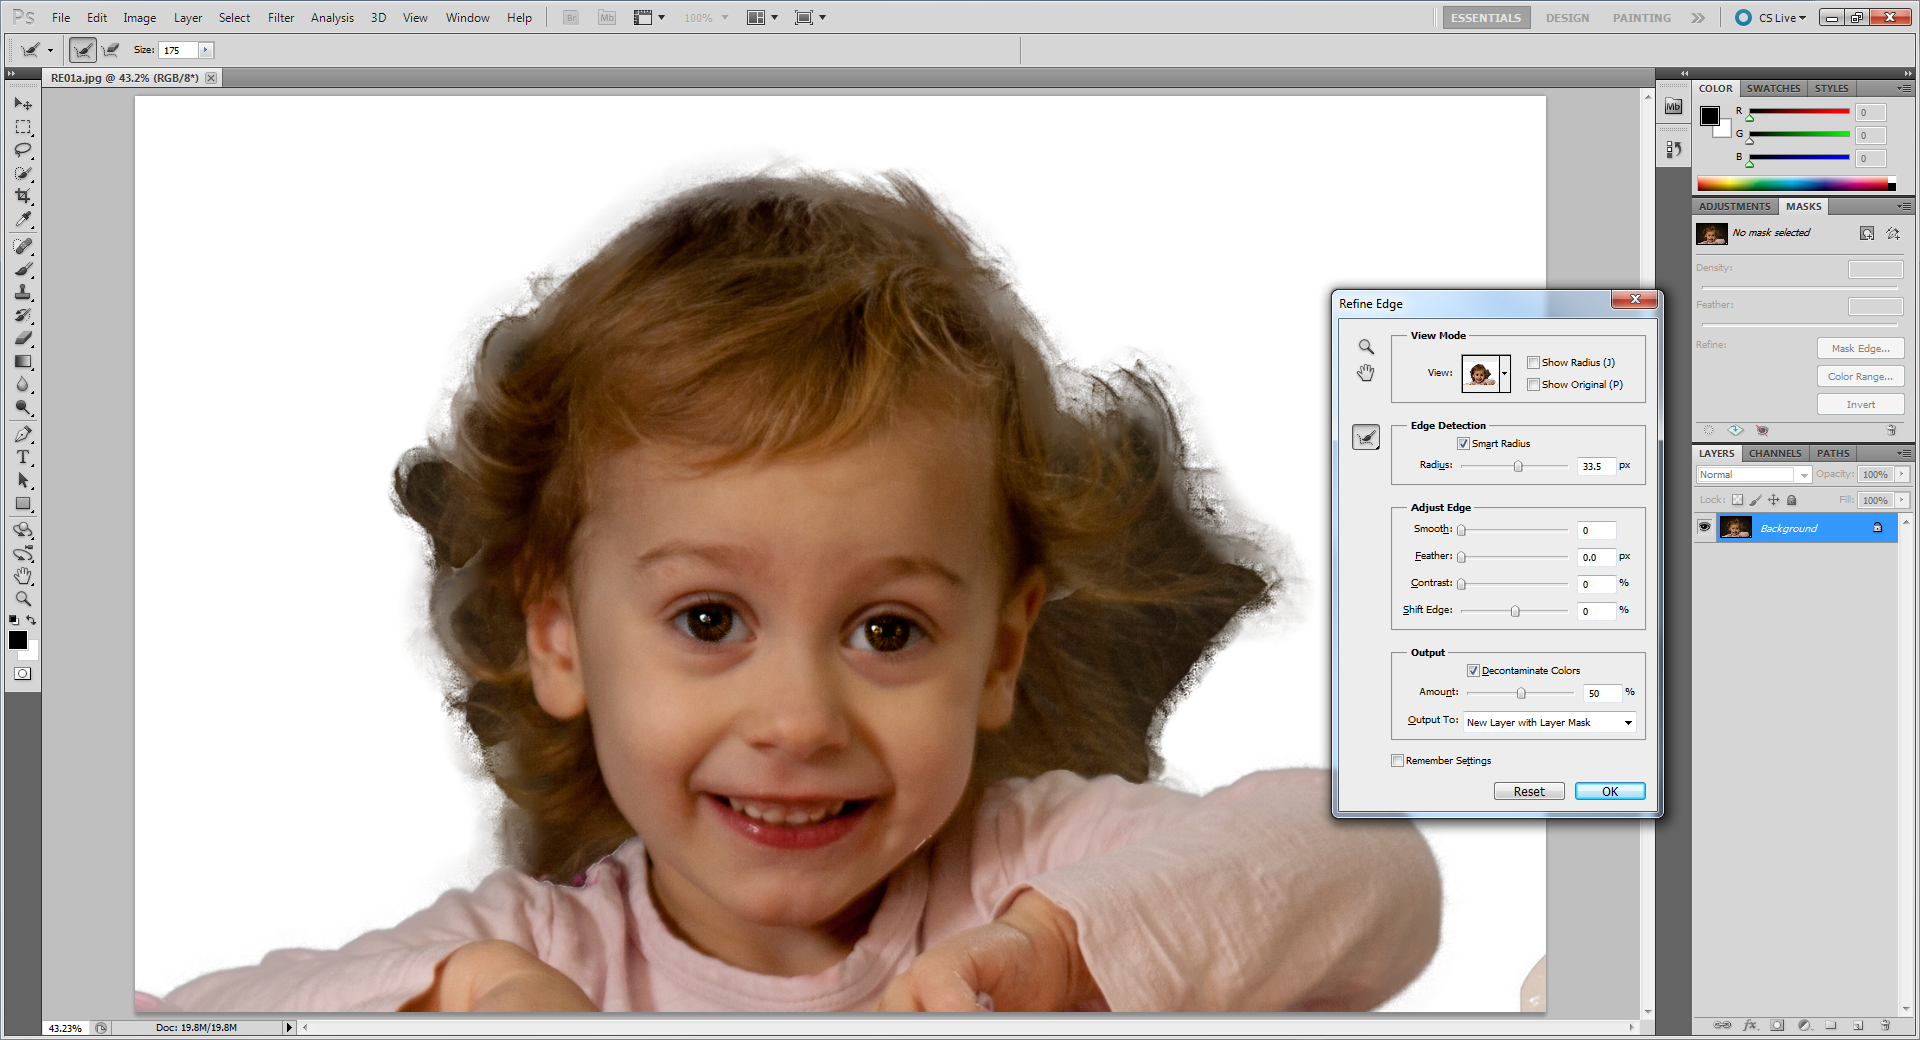
Task: Select the Pen tool
Action: coord(23,434)
